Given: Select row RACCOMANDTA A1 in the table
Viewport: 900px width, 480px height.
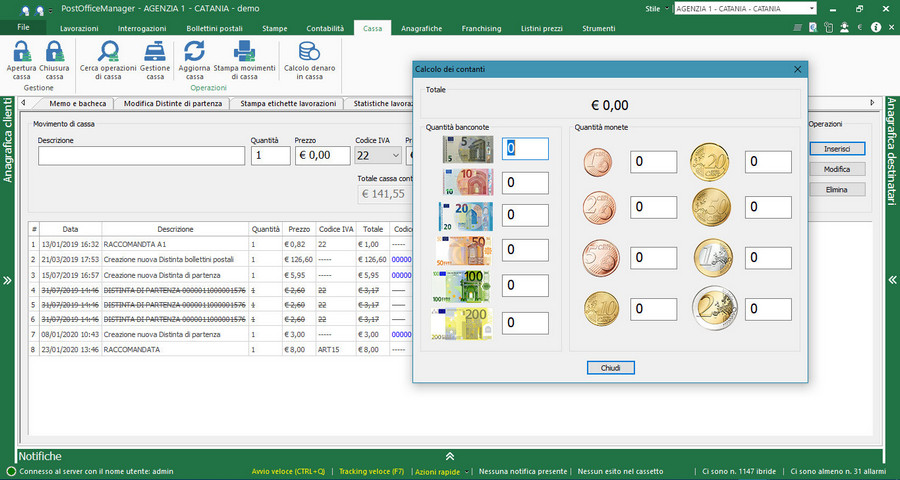Looking at the screenshot, I should tap(221, 244).
